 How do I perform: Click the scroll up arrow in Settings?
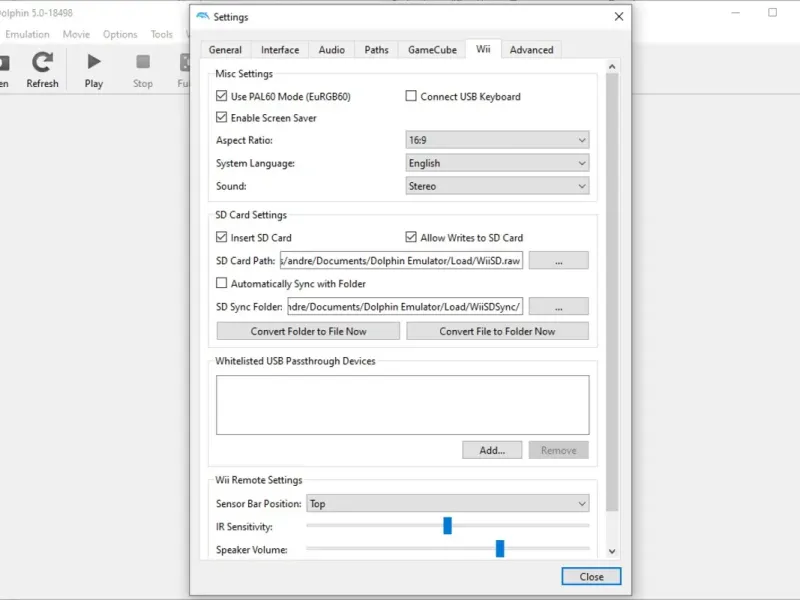coord(612,67)
